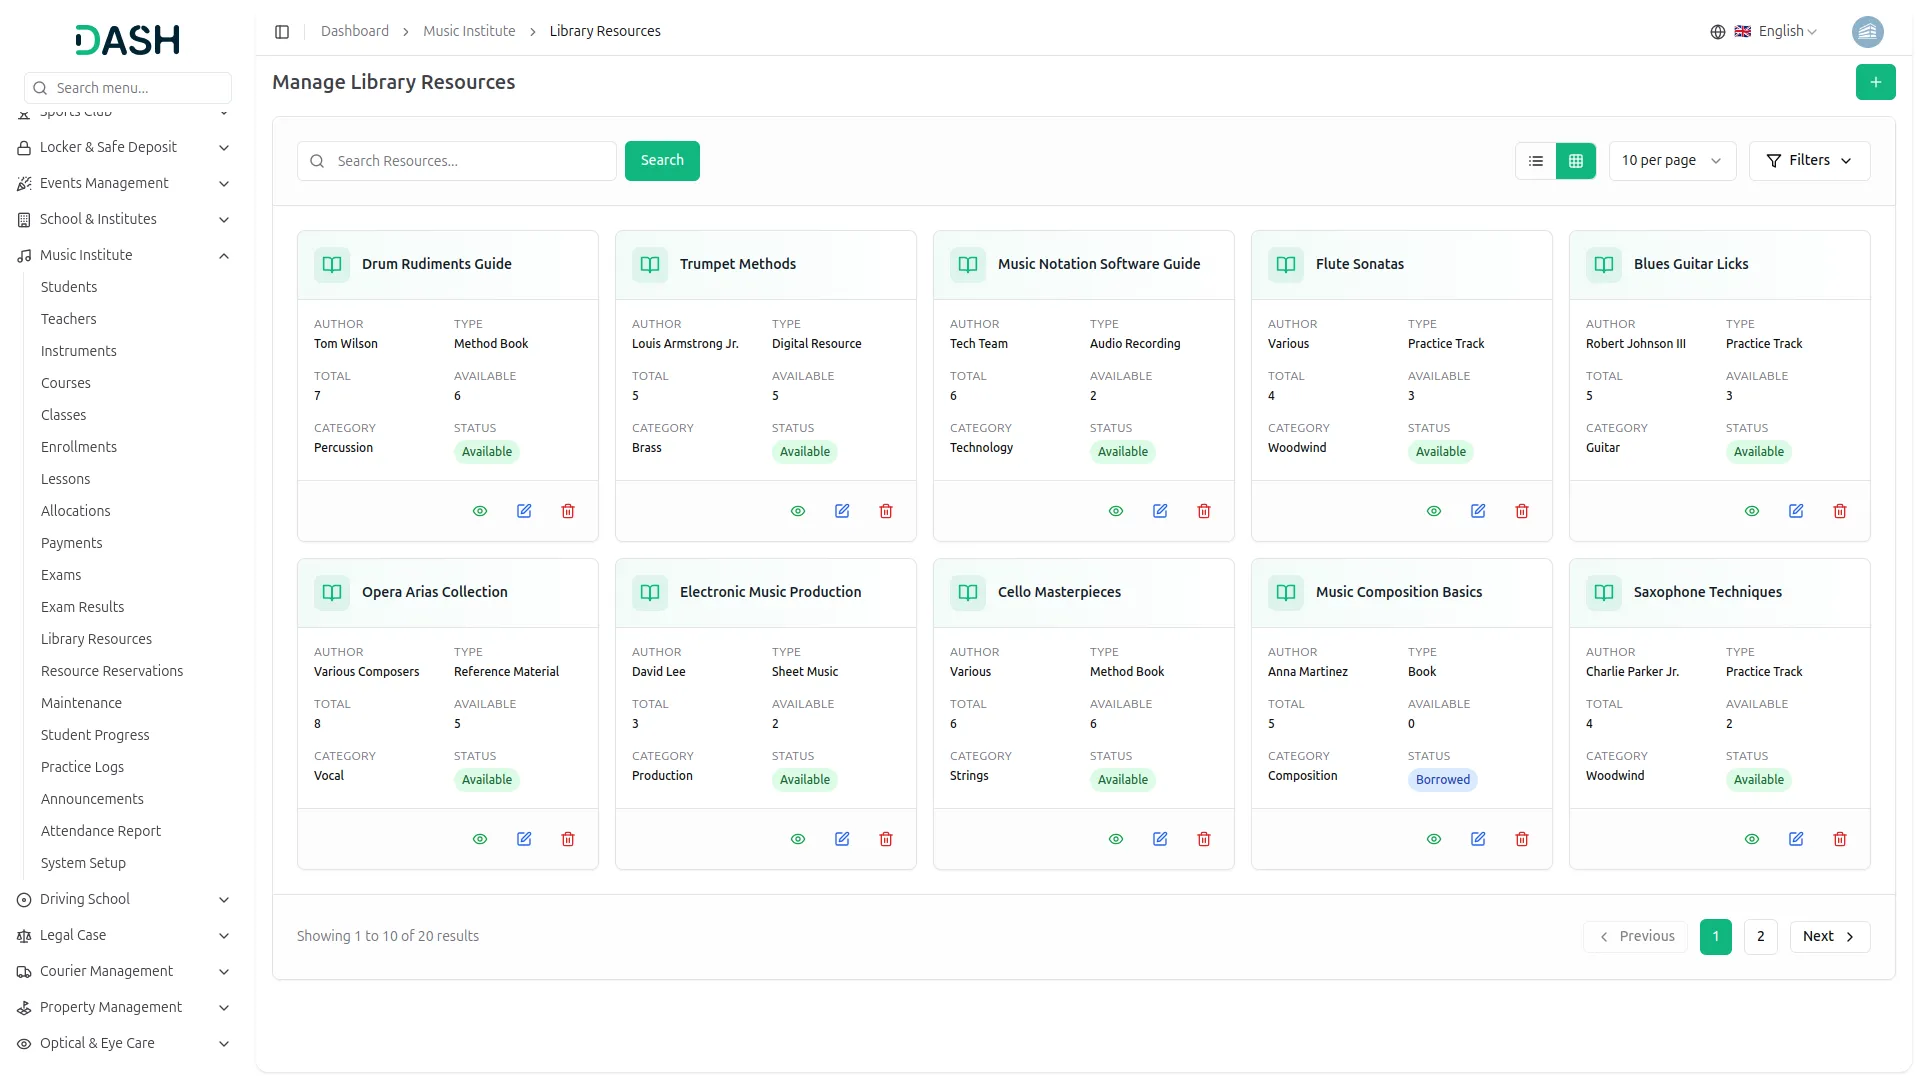Switch to grid view layout
This screenshot has height=1080, width=1920.
click(1576, 161)
